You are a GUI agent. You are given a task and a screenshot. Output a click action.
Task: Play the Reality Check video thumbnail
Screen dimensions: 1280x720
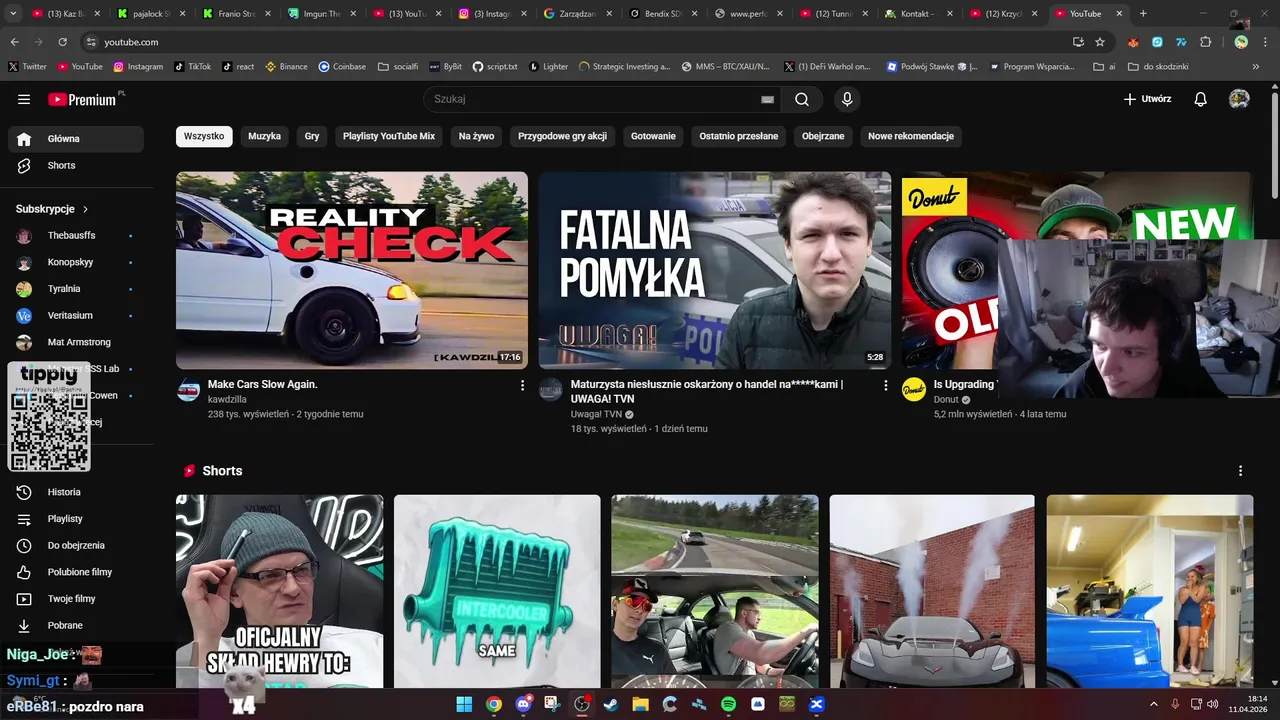tap(352, 270)
